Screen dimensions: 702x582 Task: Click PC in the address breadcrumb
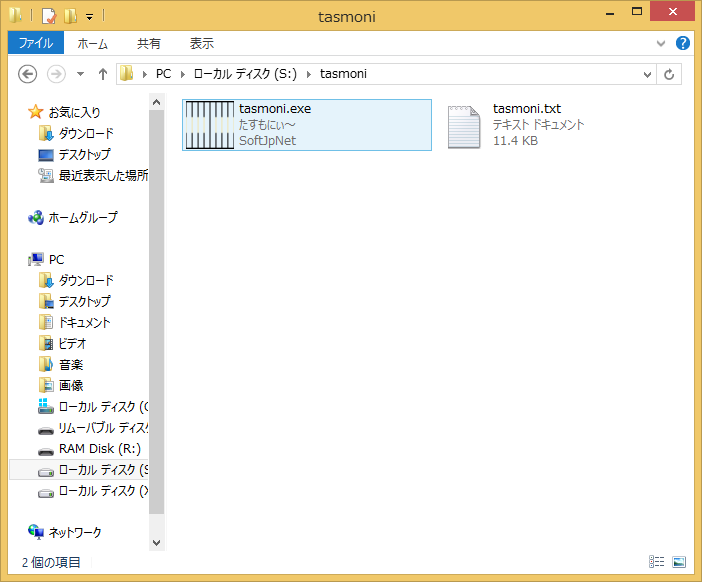[163, 74]
